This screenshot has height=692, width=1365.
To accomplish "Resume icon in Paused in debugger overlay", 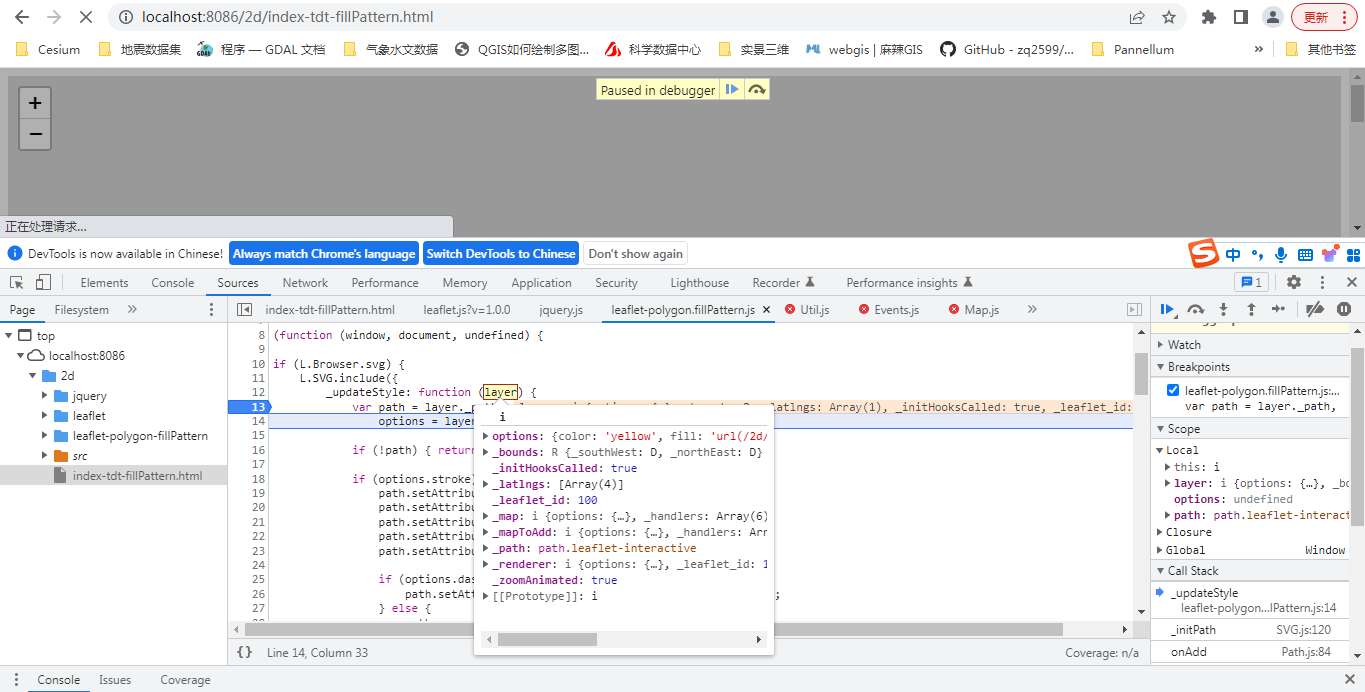I will pos(732,90).
